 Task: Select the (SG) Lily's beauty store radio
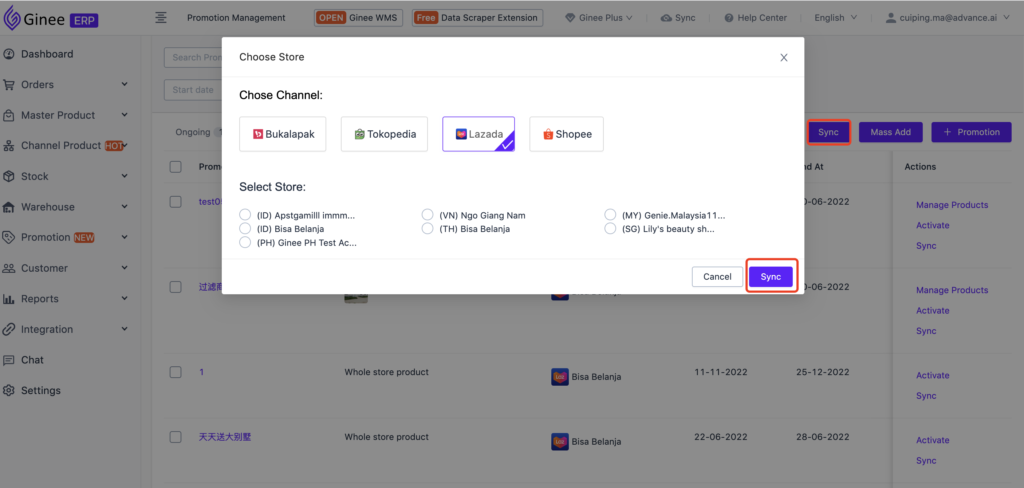tap(610, 229)
